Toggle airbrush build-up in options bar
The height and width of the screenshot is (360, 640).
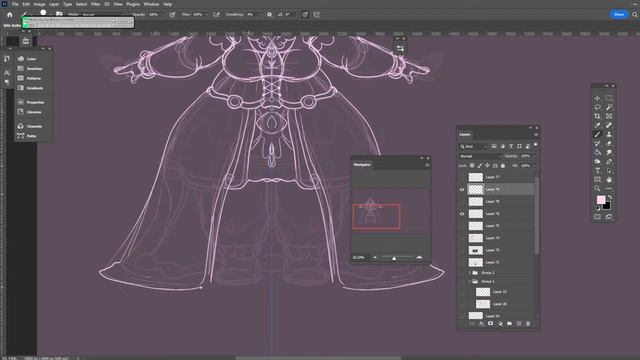click(216, 14)
